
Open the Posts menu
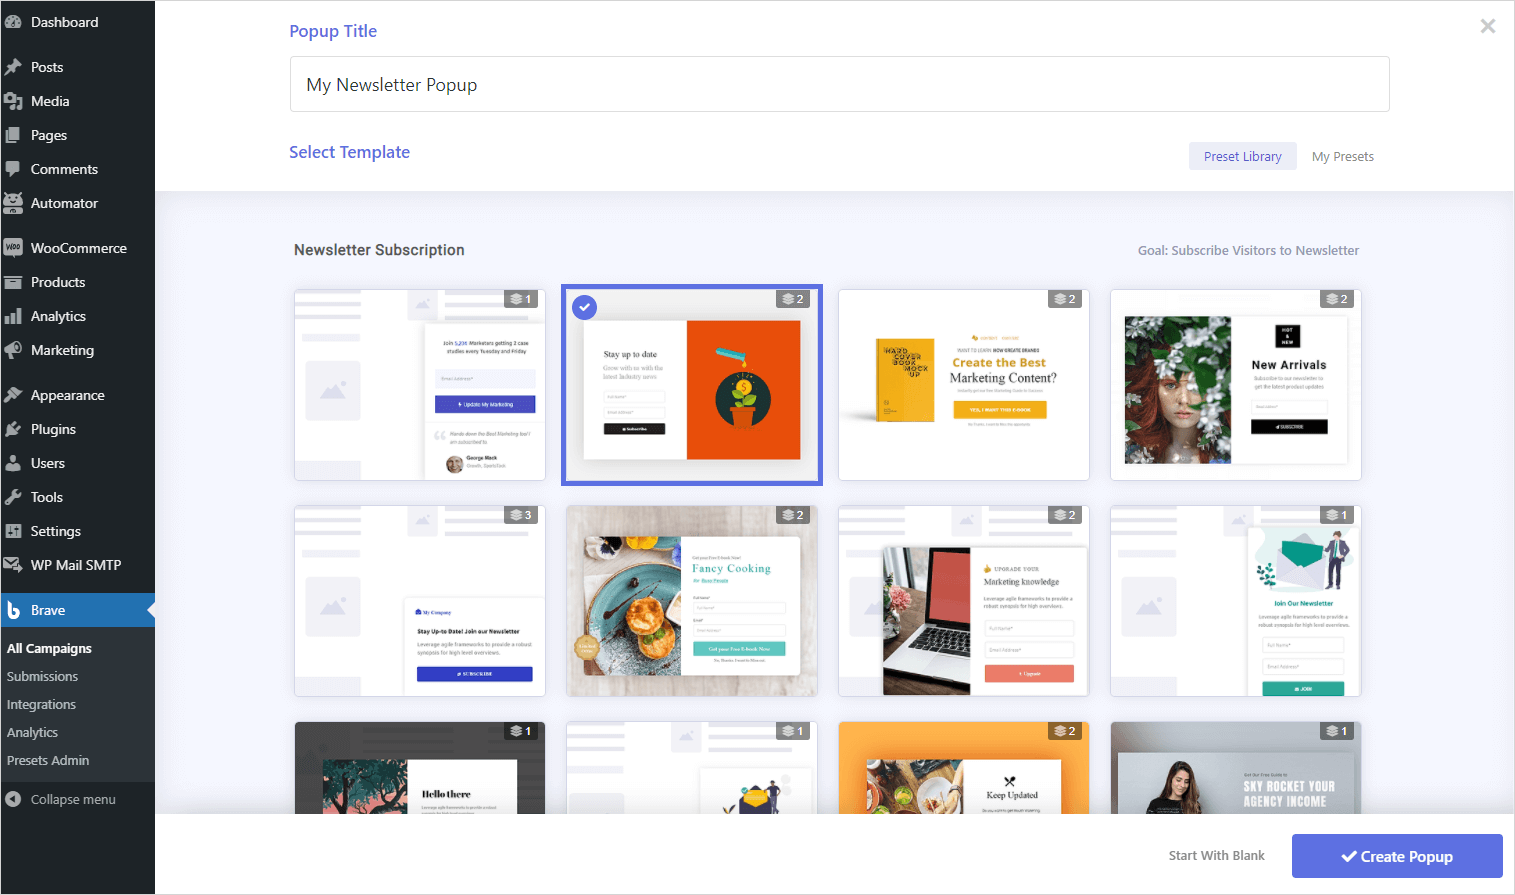click(x=77, y=67)
